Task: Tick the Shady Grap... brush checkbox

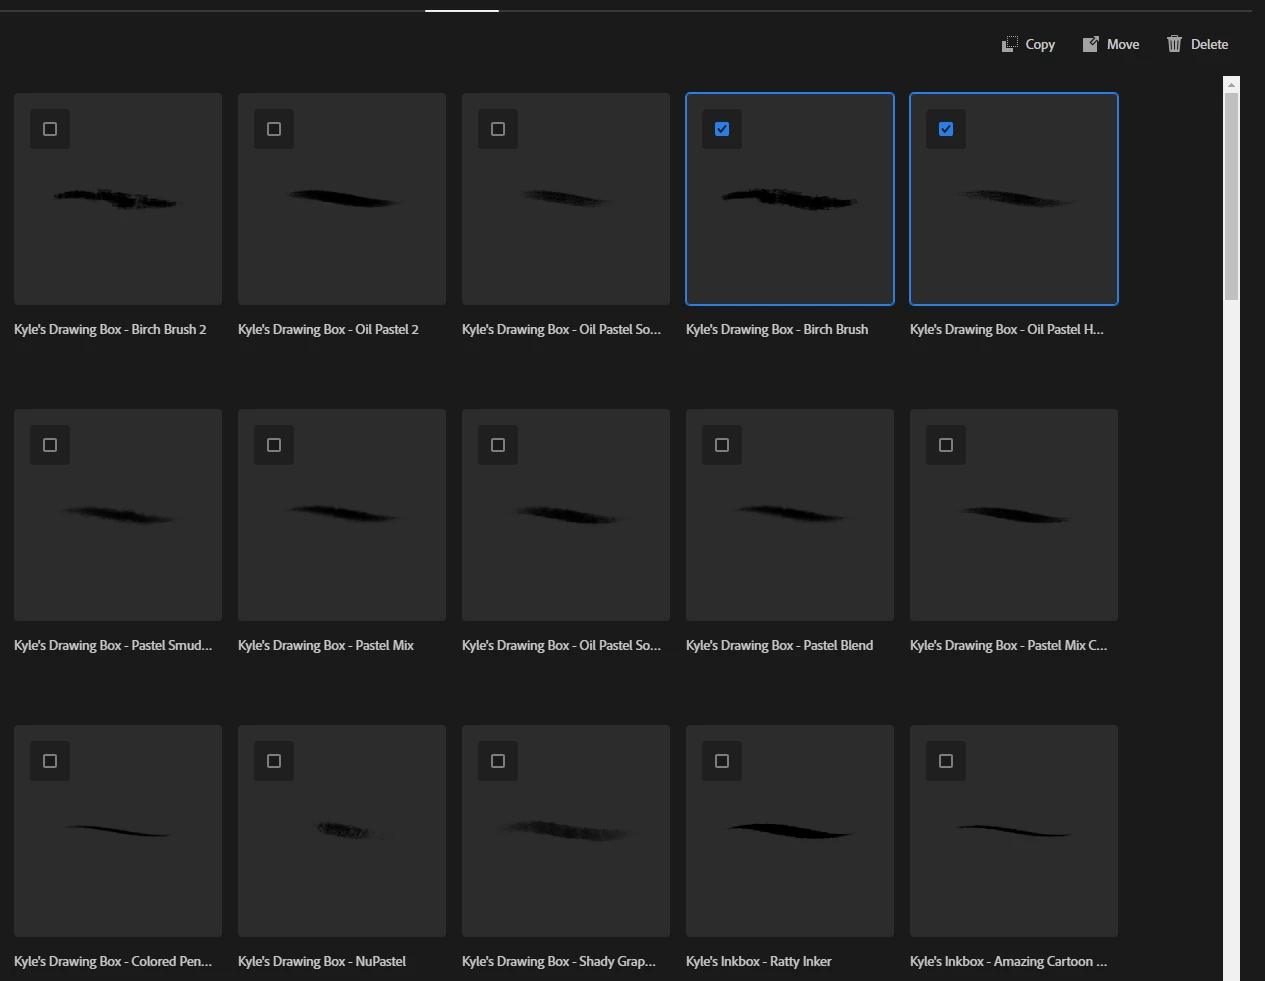Action: pos(498,761)
